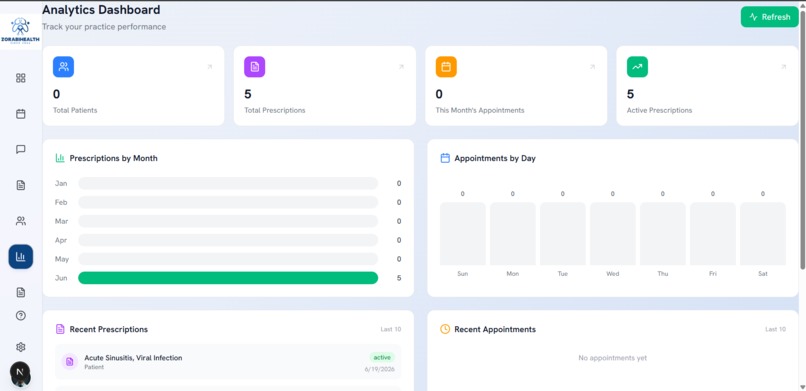Click the Recent Appointments clock icon
The height and width of the screenshot is (391, 806).
tap(445, 329)
